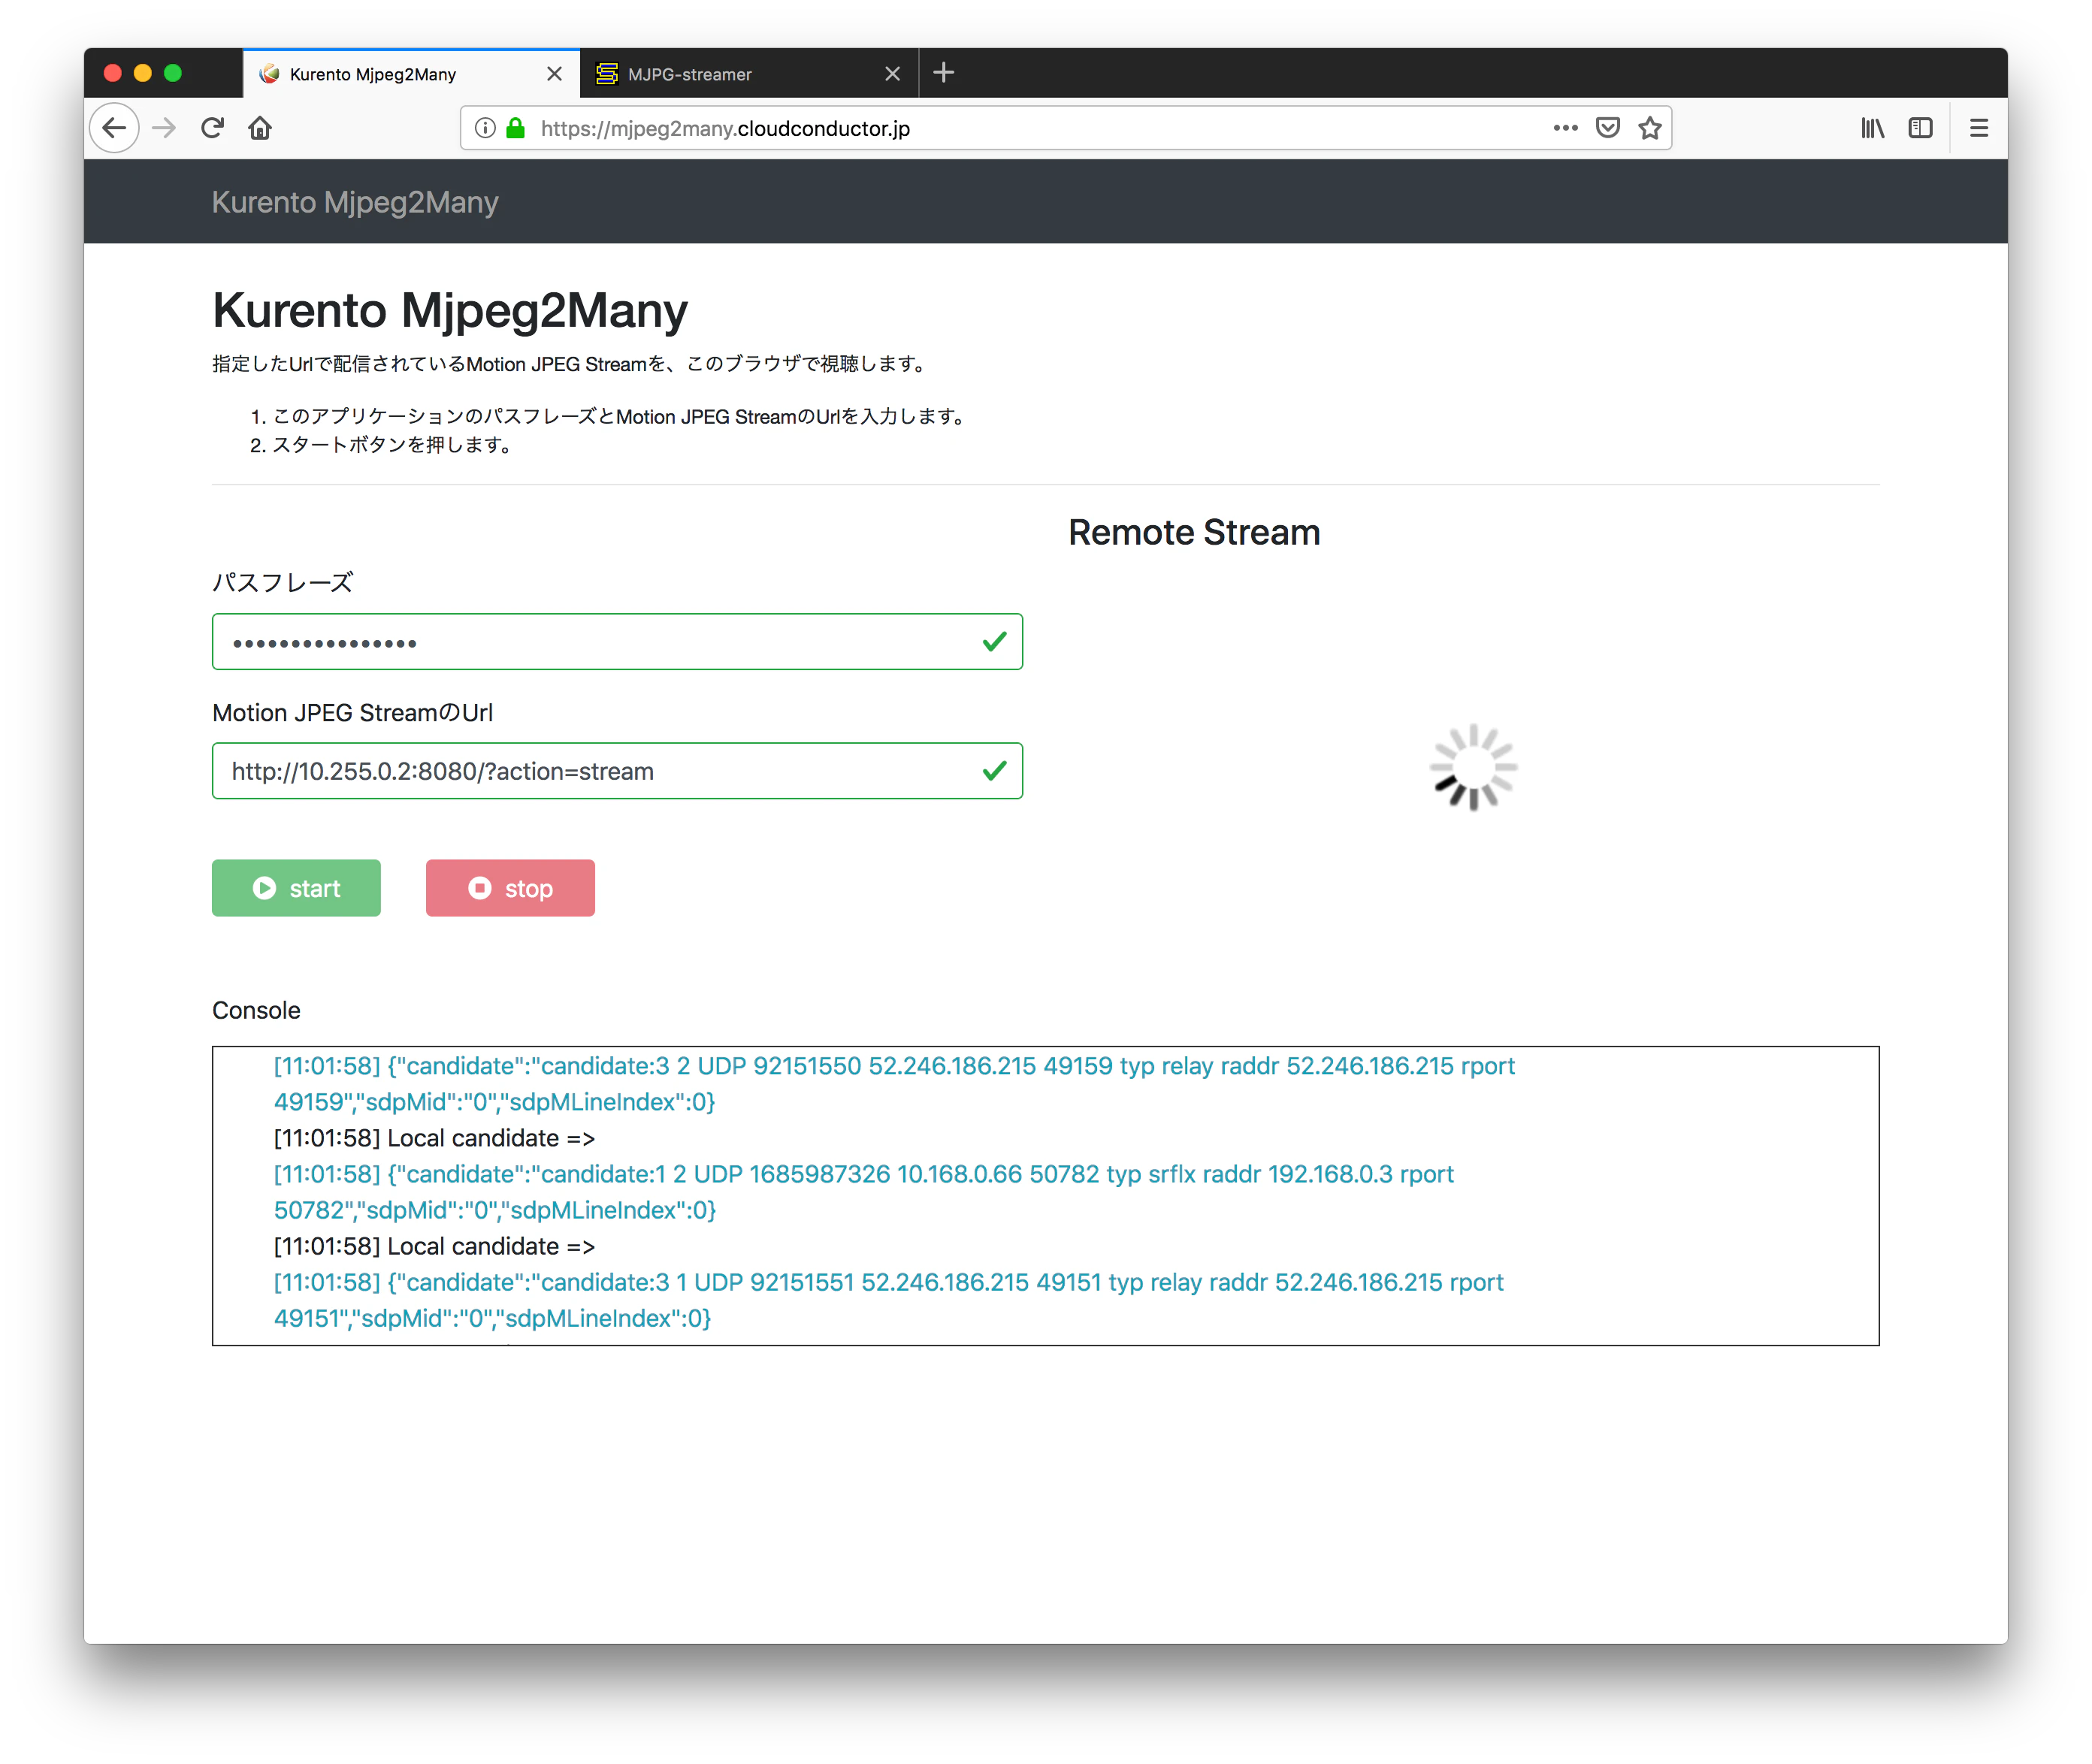Image resolution: width=2092 pixels, height=1764 pixels.
Task: Select the Kurento Mjpeg2Many tab
Action: [x=411, y=74]
